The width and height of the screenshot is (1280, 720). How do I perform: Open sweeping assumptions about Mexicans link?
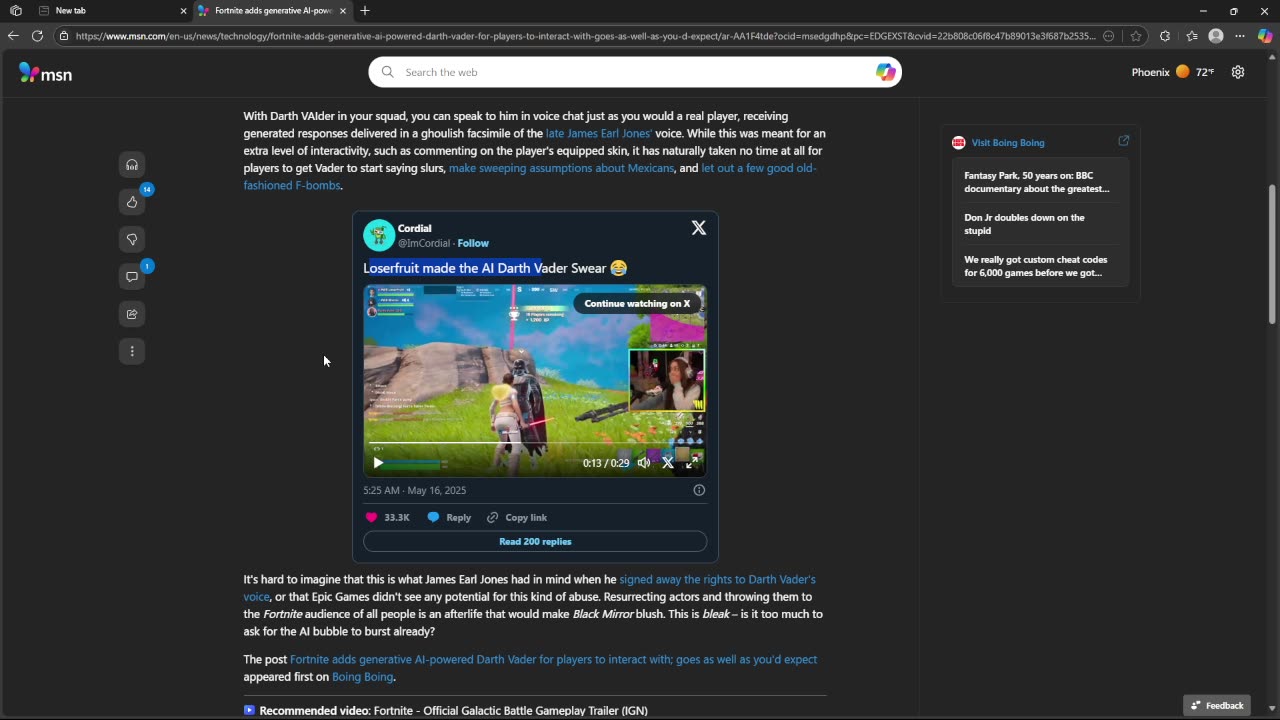pos(561,168)
